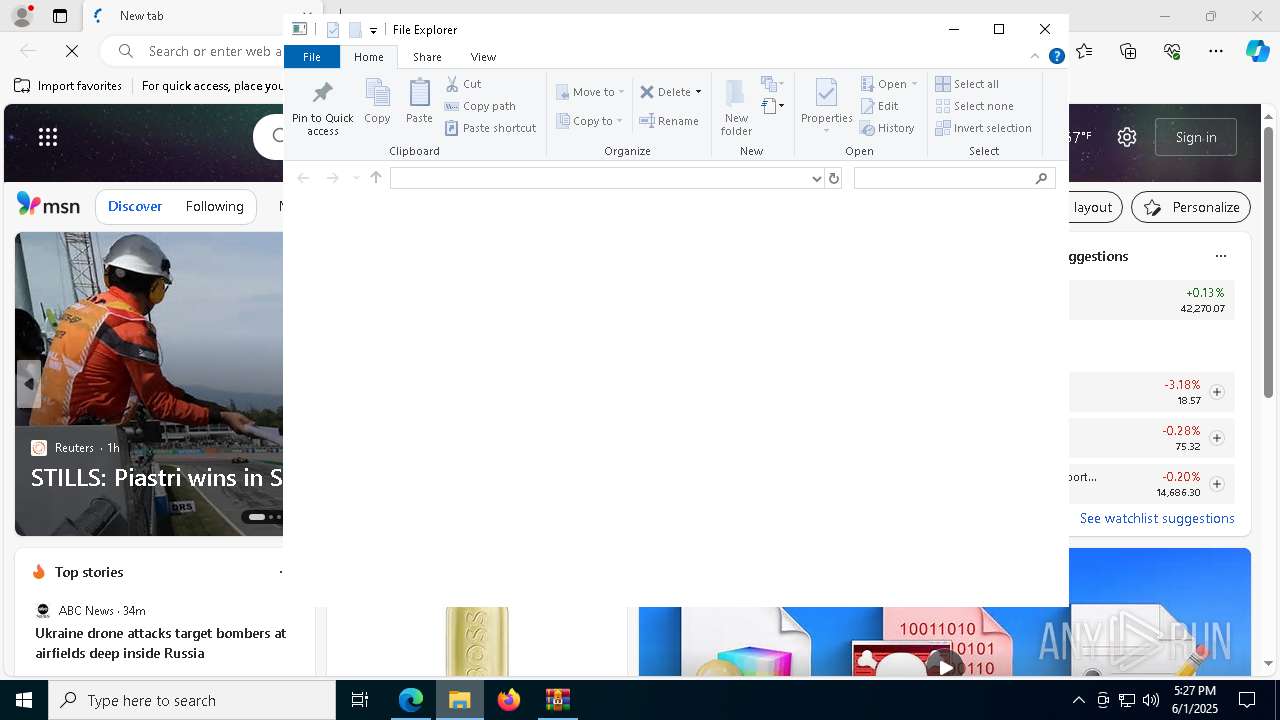This screenshot has width=1280, height=720.
Task: Open File Explorer help question mark
Action: pyautogui.click(x=1056, y=56)
